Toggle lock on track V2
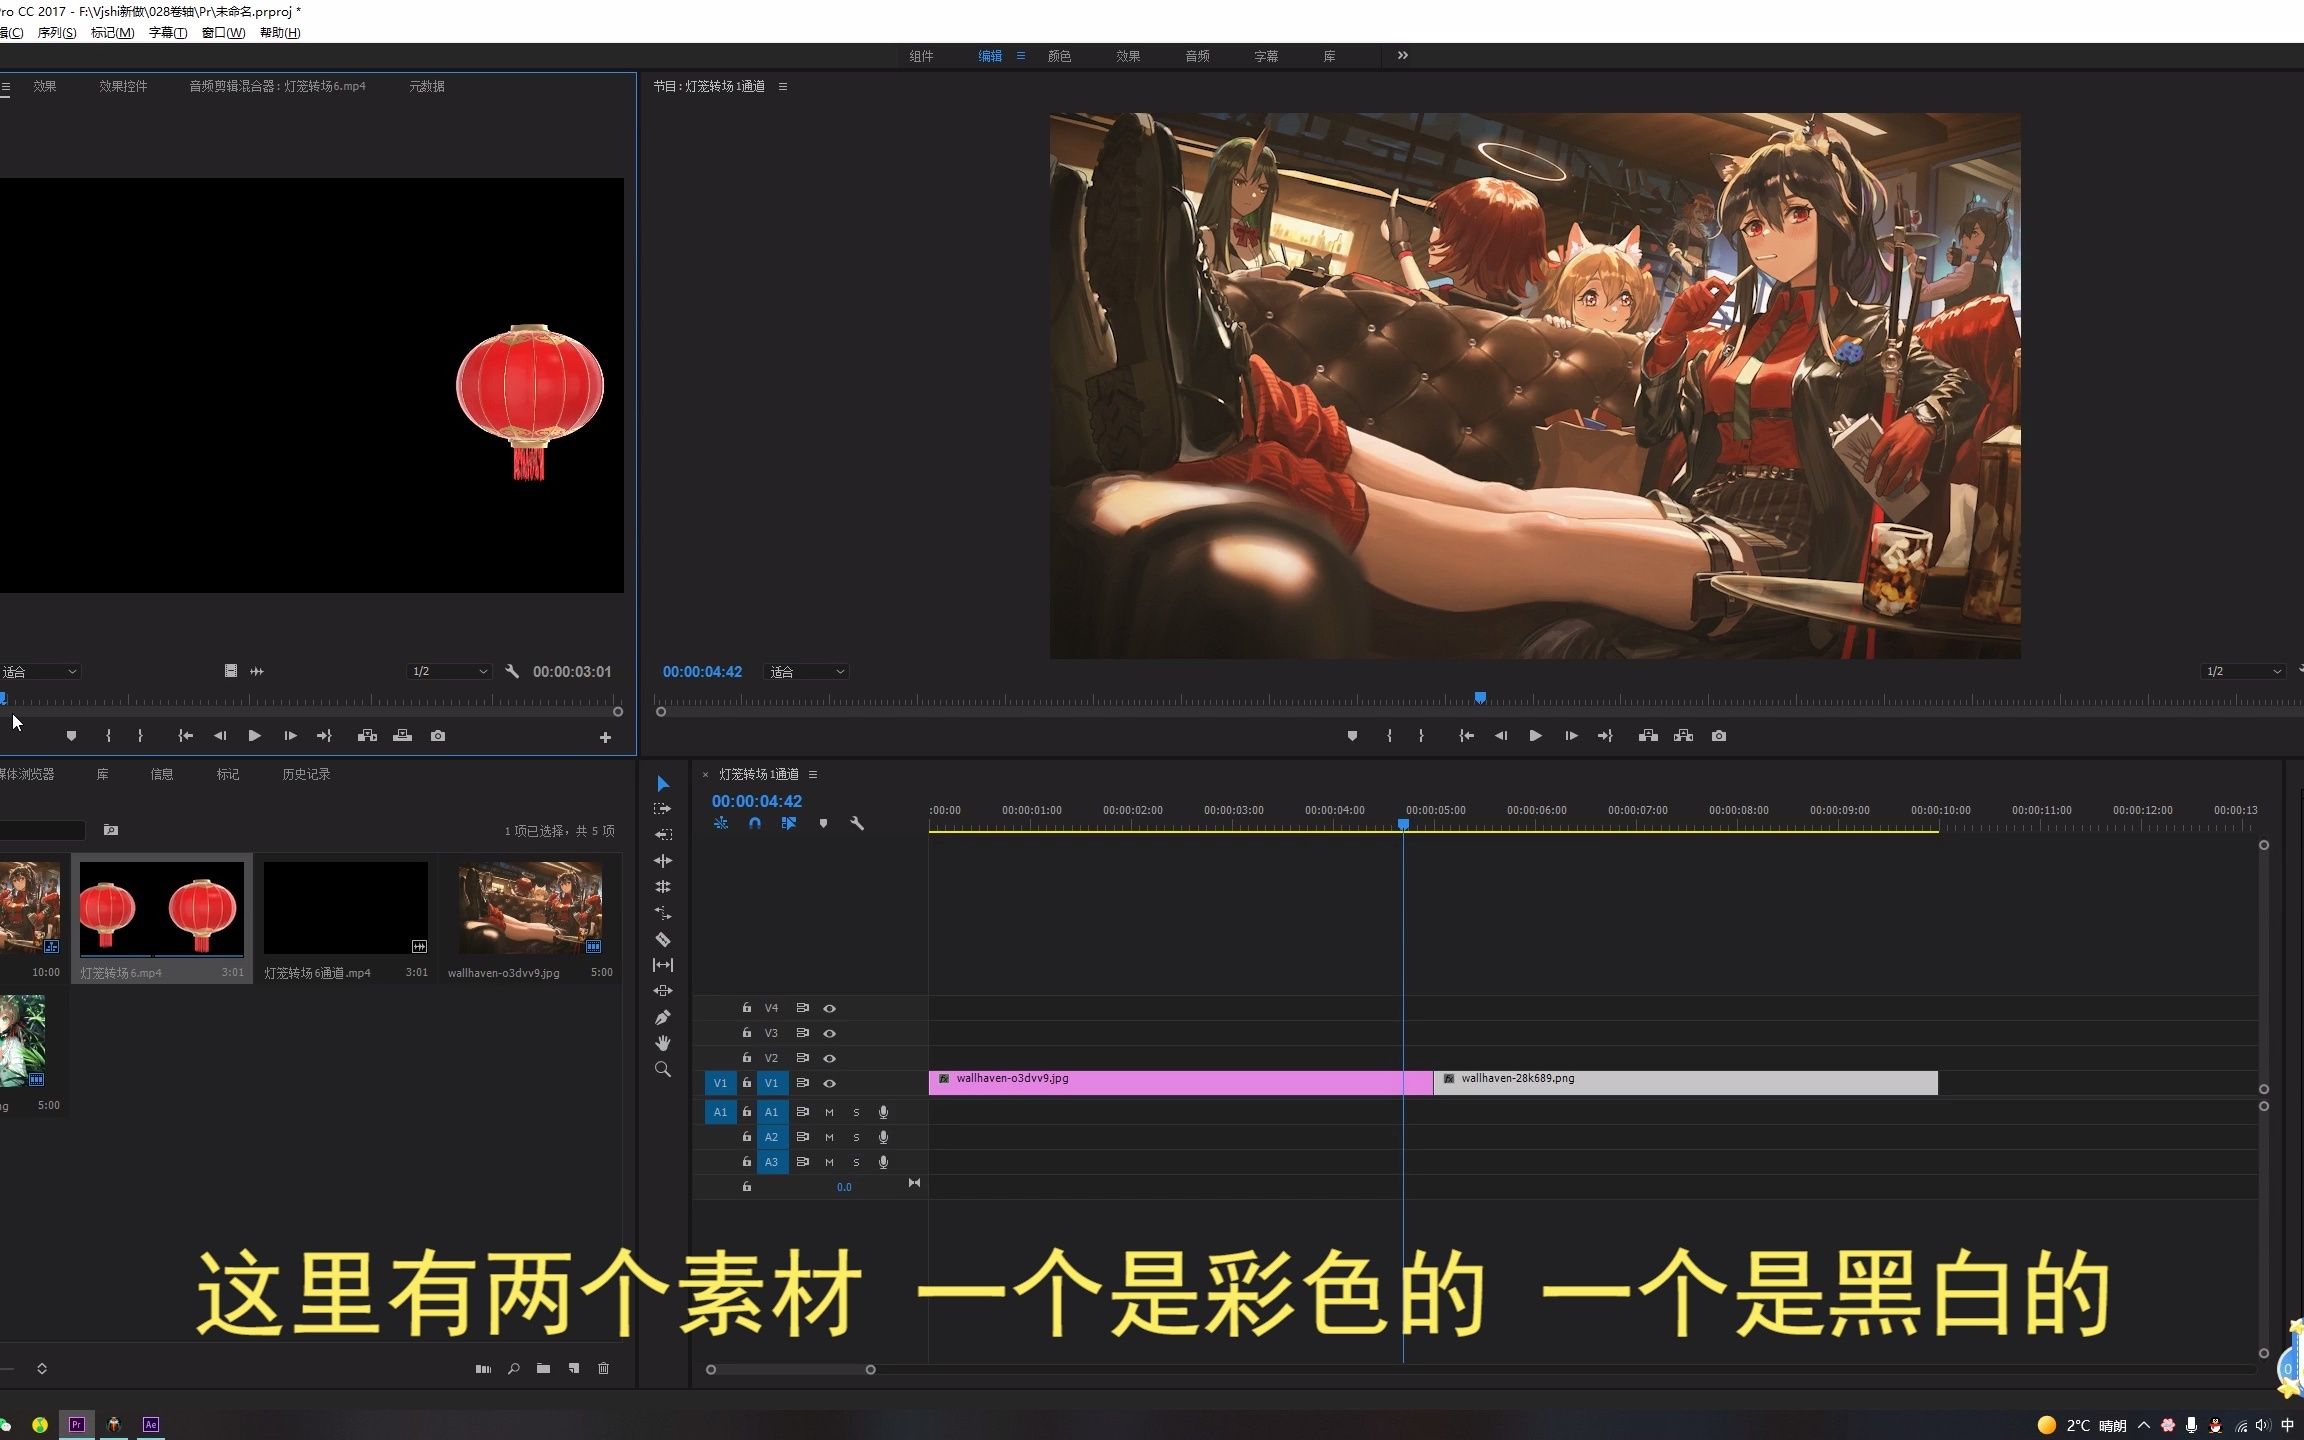 click(746, 1058)
